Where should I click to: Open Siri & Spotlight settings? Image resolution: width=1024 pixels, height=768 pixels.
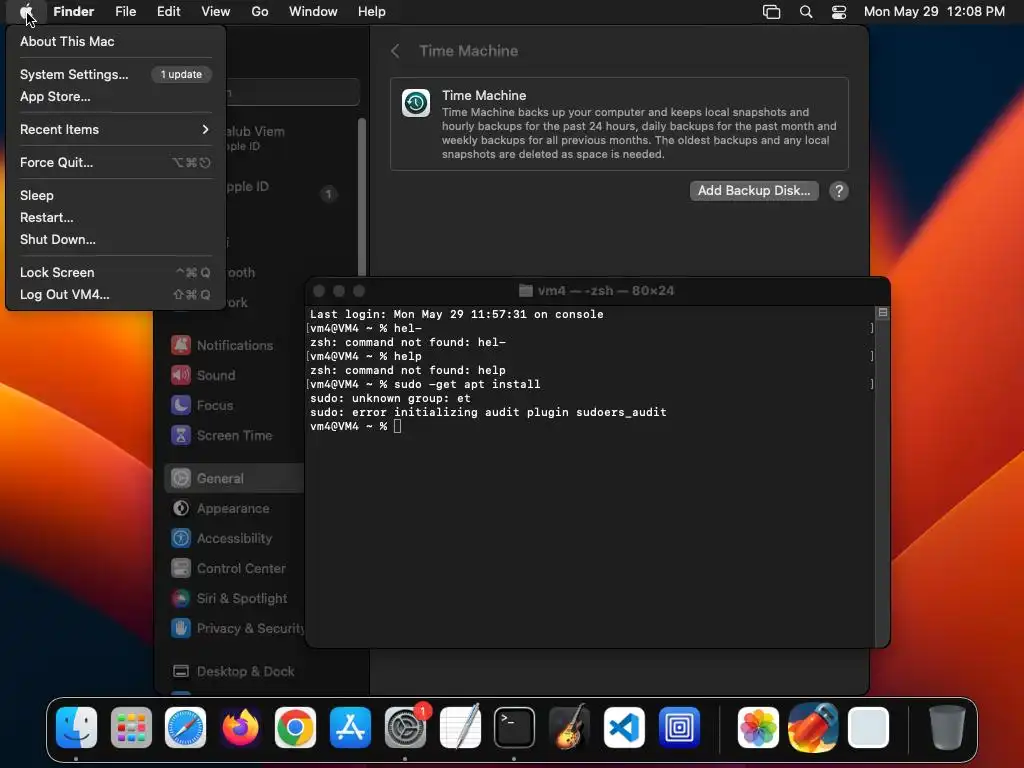234,598
